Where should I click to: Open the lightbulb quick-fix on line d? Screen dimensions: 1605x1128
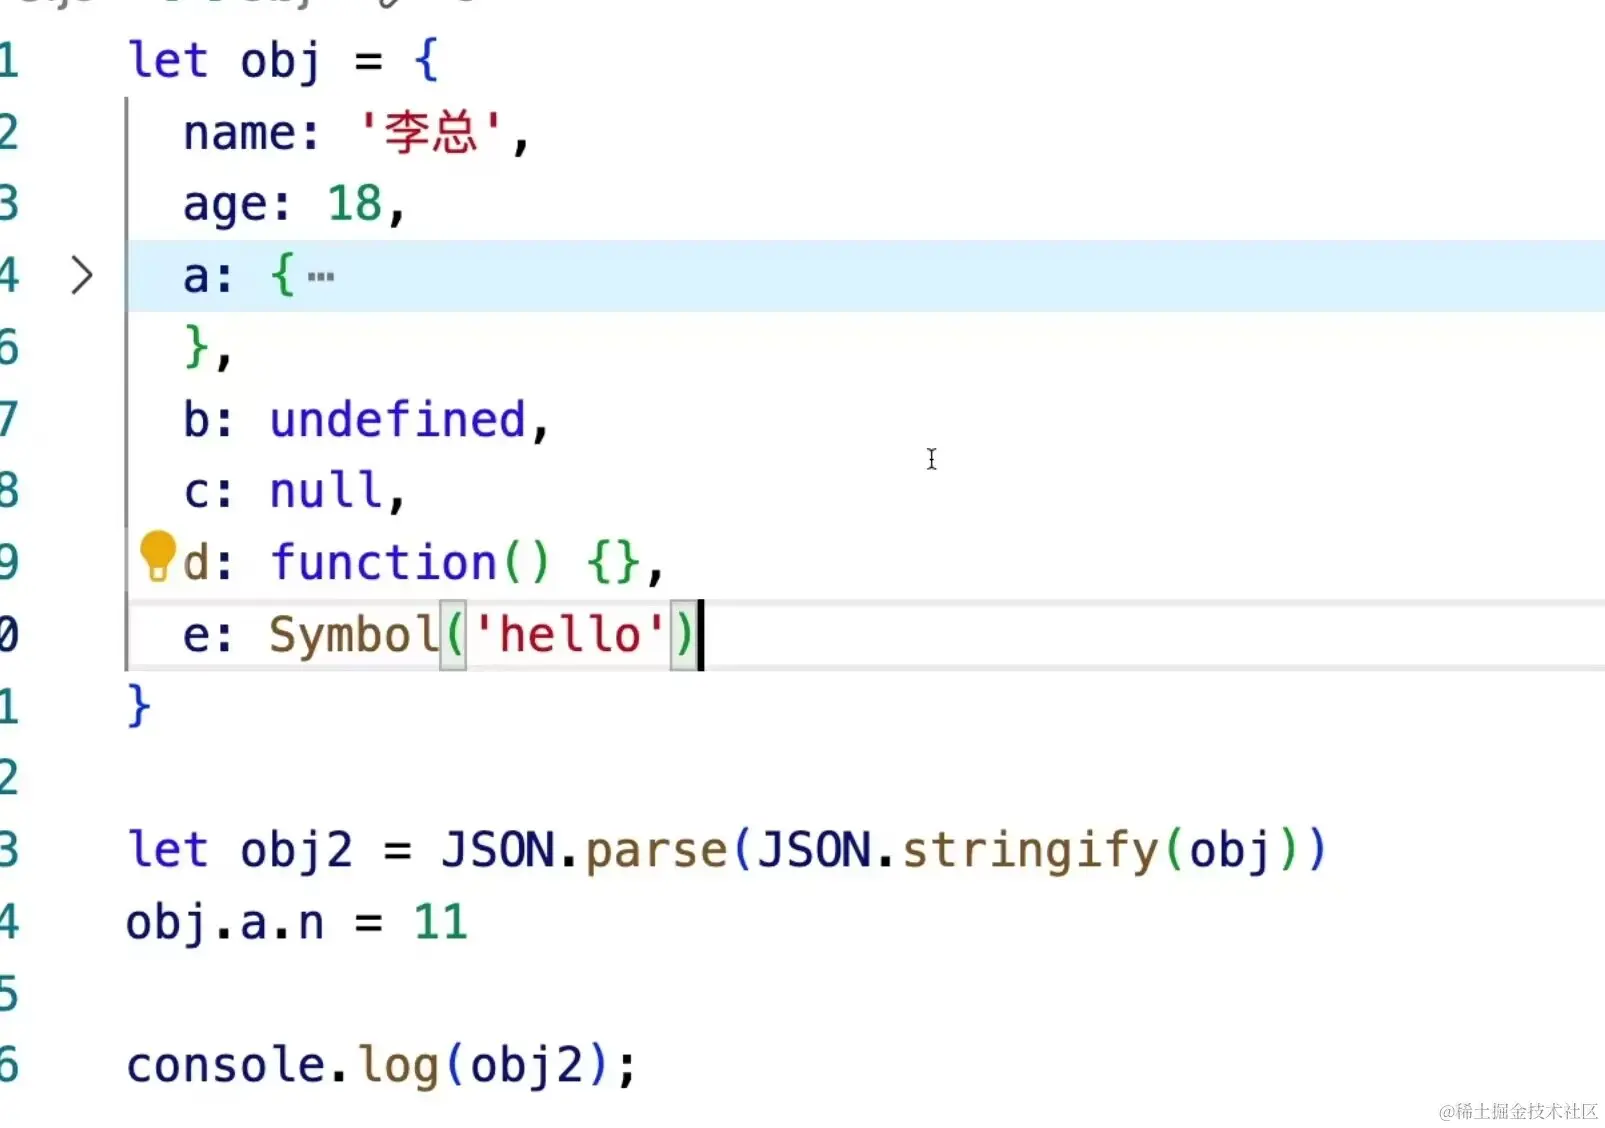tap(157, 556)
